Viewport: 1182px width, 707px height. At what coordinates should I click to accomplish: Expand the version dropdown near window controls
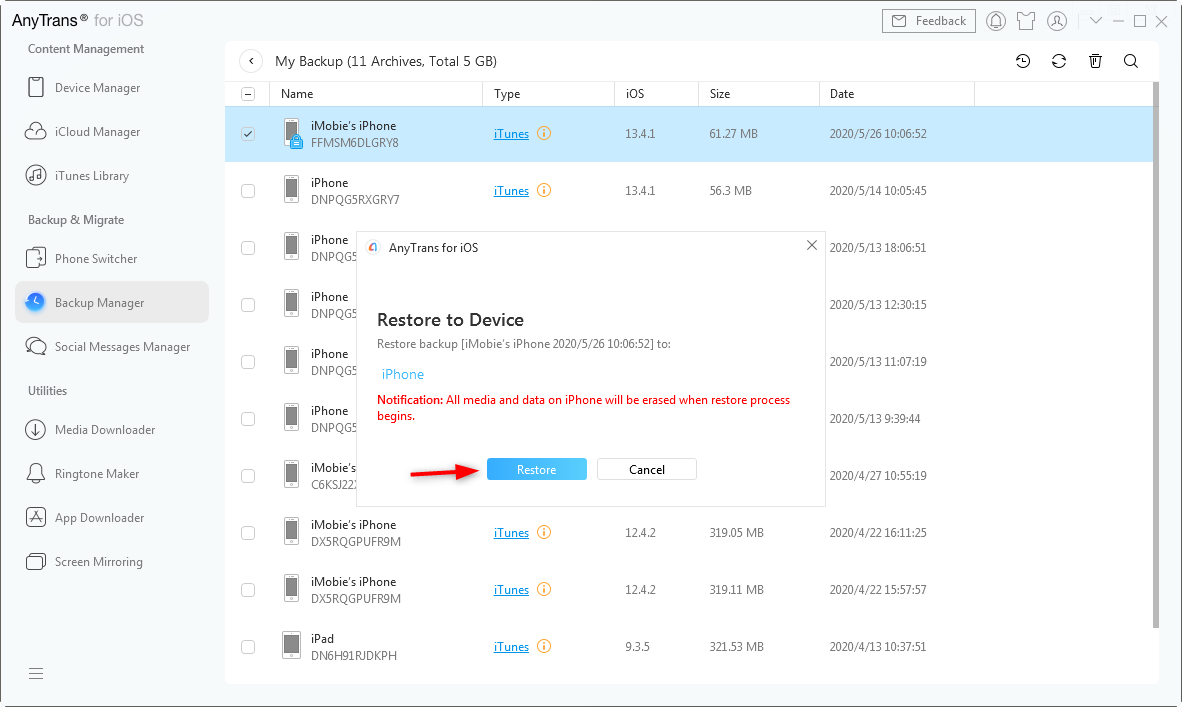(x=1096, y=20)
